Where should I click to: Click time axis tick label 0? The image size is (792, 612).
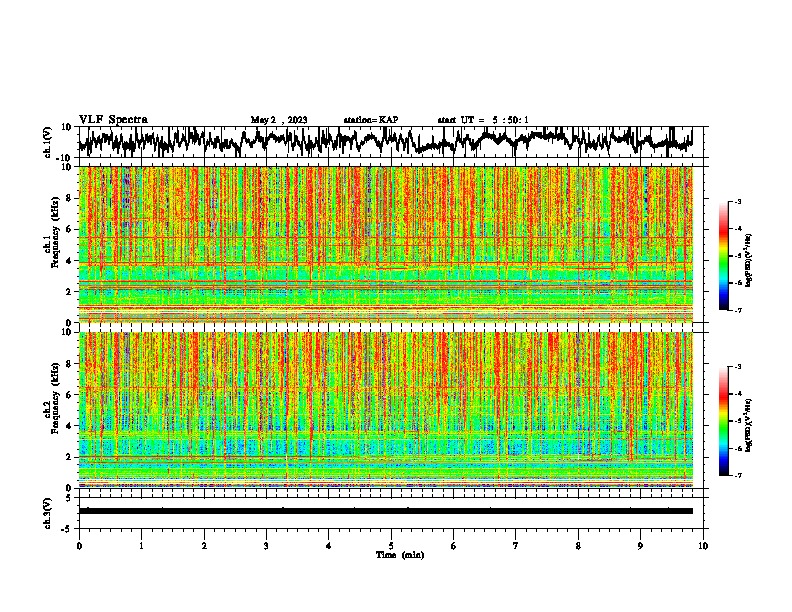79,546
